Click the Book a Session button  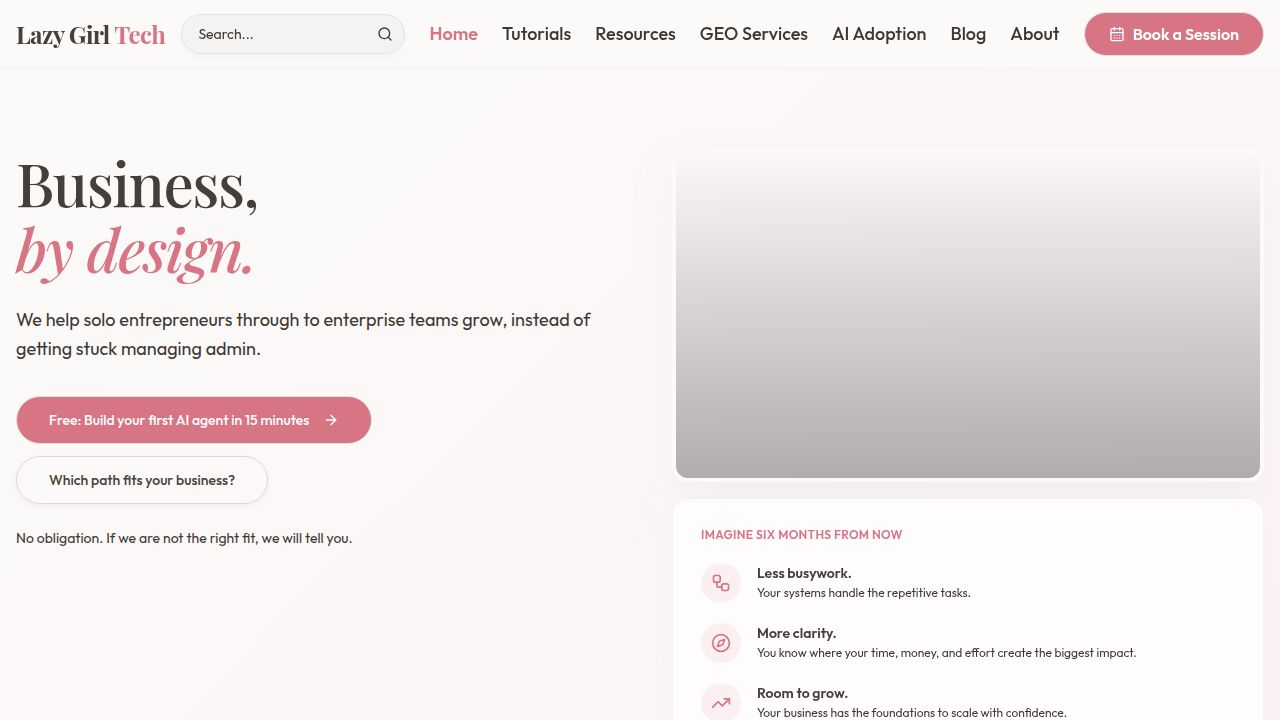click(x=1174, y=34)
